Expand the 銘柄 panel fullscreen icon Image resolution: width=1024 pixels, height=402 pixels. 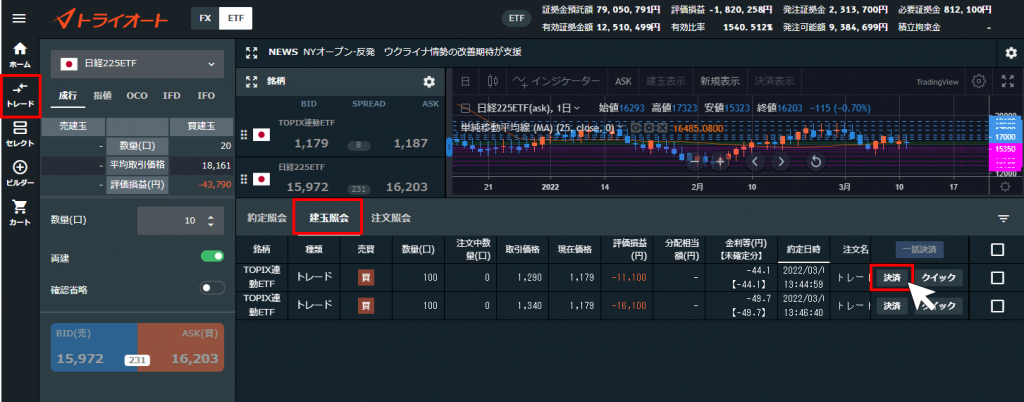(x=251, y=82)
